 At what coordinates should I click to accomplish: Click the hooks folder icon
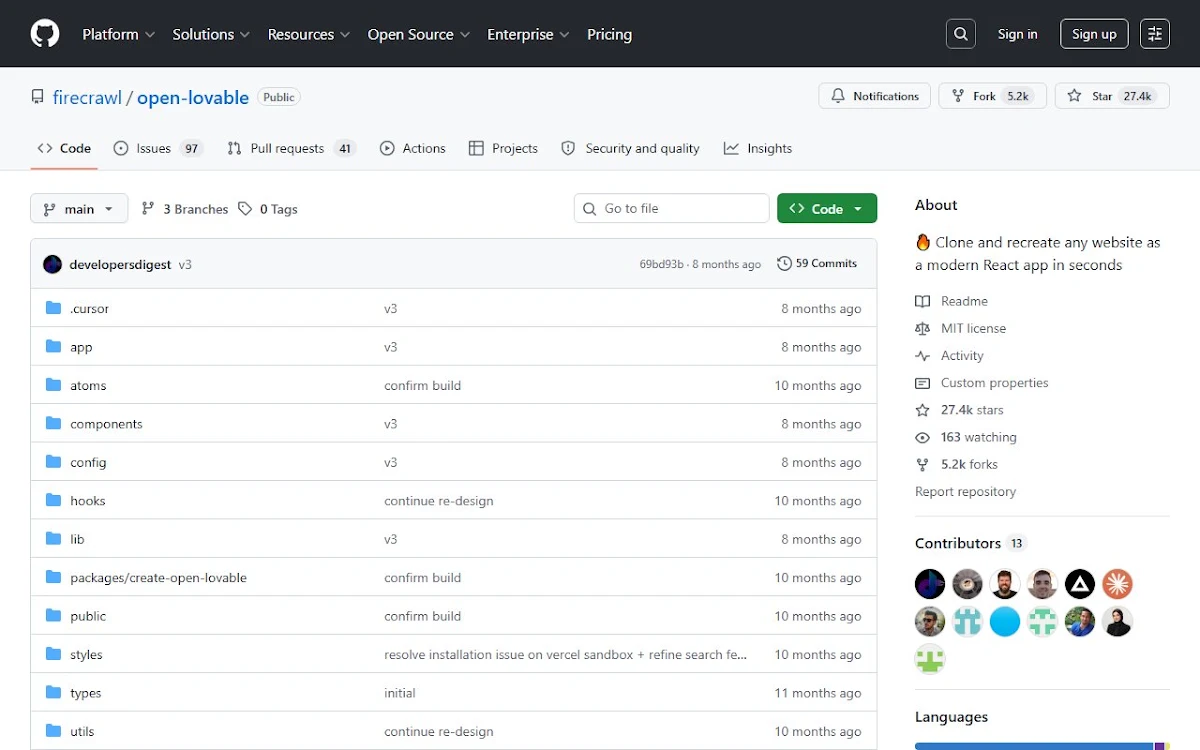pyautogui.click(x=54, y=500)
